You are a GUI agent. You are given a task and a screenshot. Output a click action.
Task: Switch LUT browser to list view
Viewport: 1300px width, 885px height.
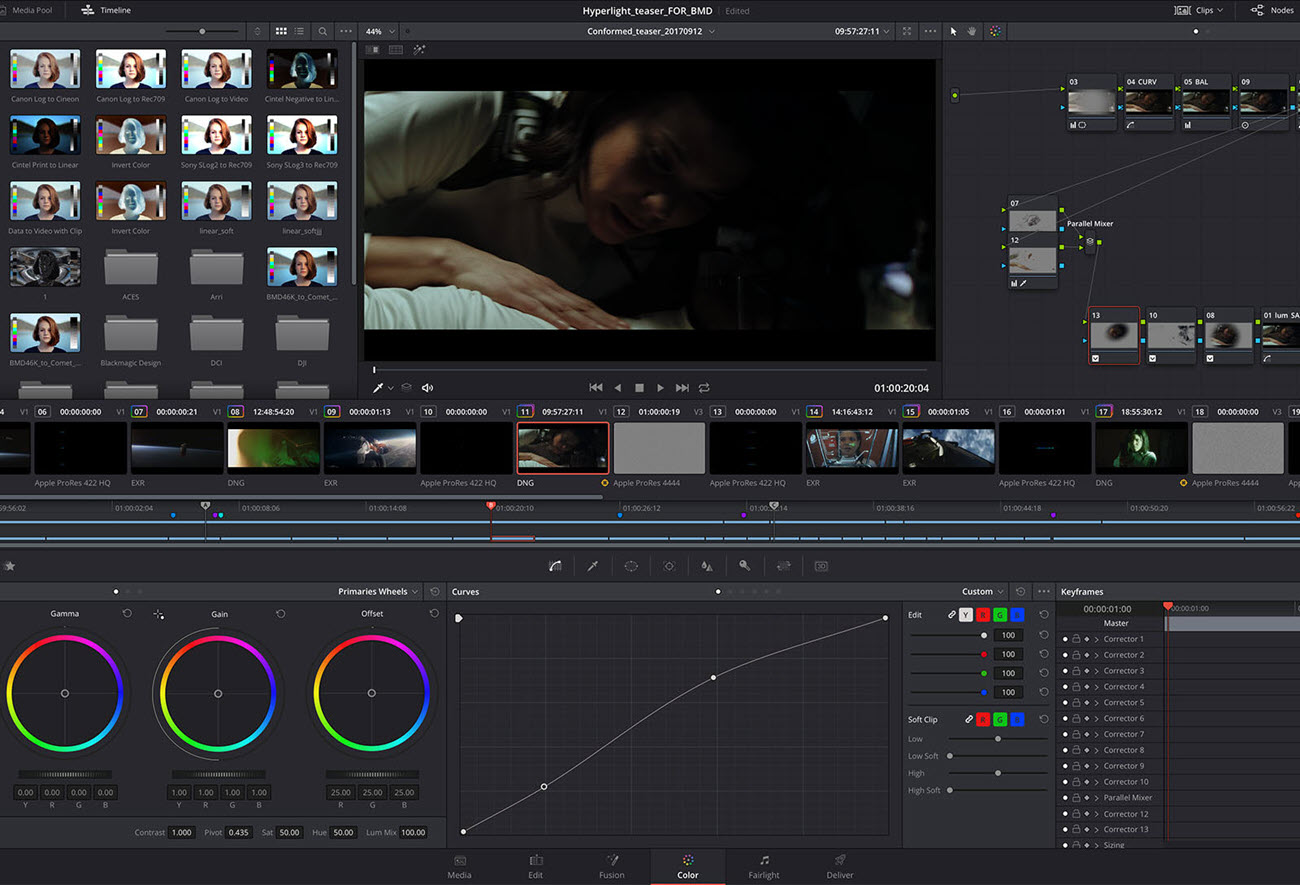300,31
